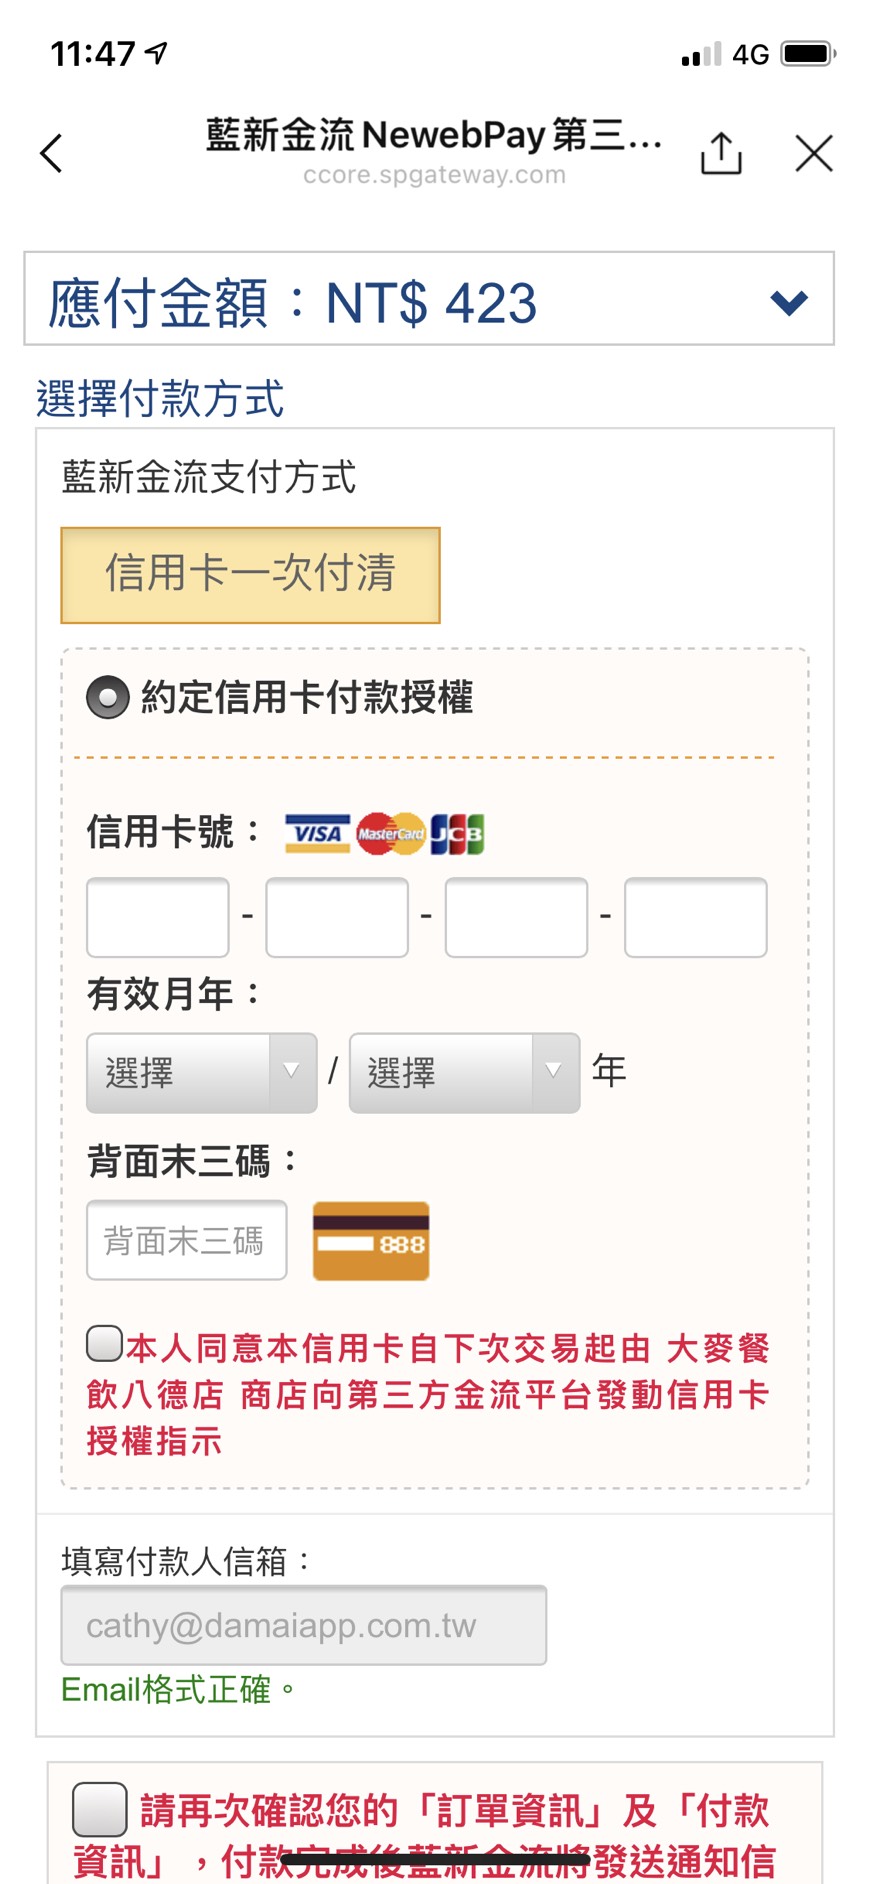Open the expiry year dropdown
The width and height of the screenshot is (870, 1884).
(x=464, y=1073)
